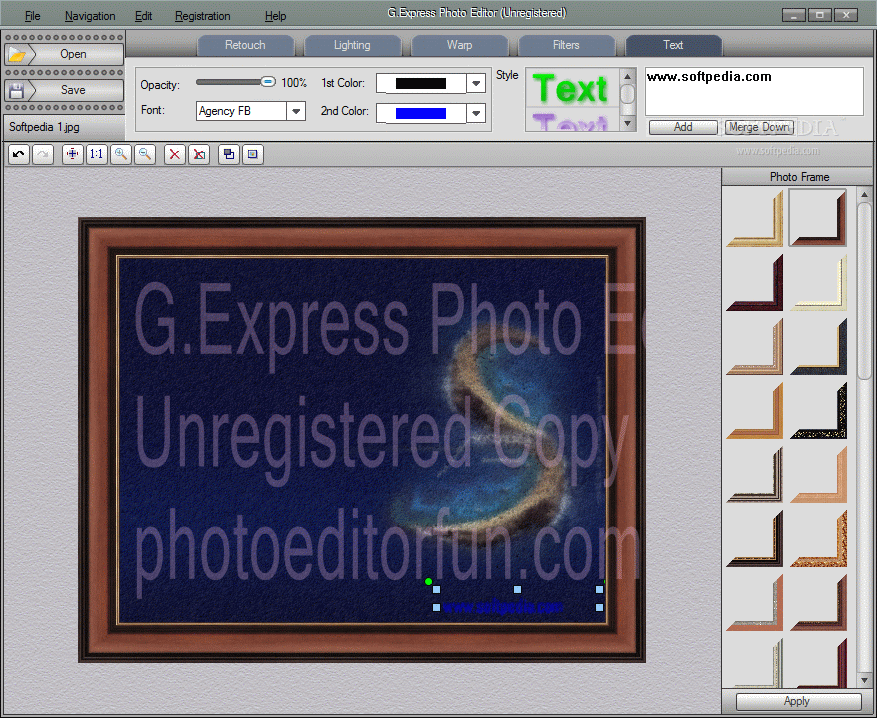Click the Open button label
Viewport: 877px width, 718px height.
coord(73,54)
